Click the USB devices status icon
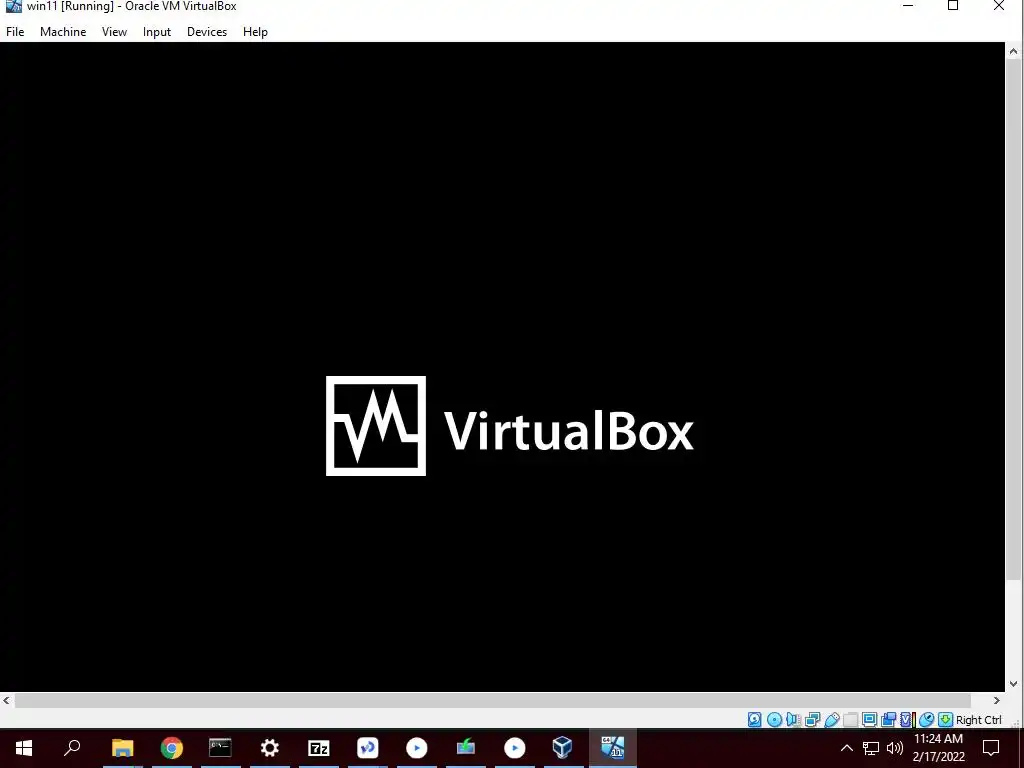This screenshot has width=1024, height=768. point(831,720)
